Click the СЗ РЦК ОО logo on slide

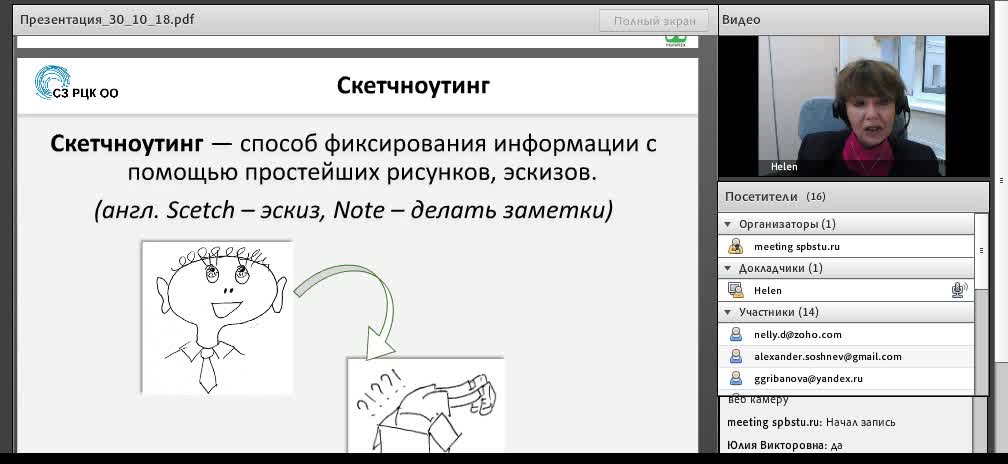pyautogui.click(x=76, y=83)
